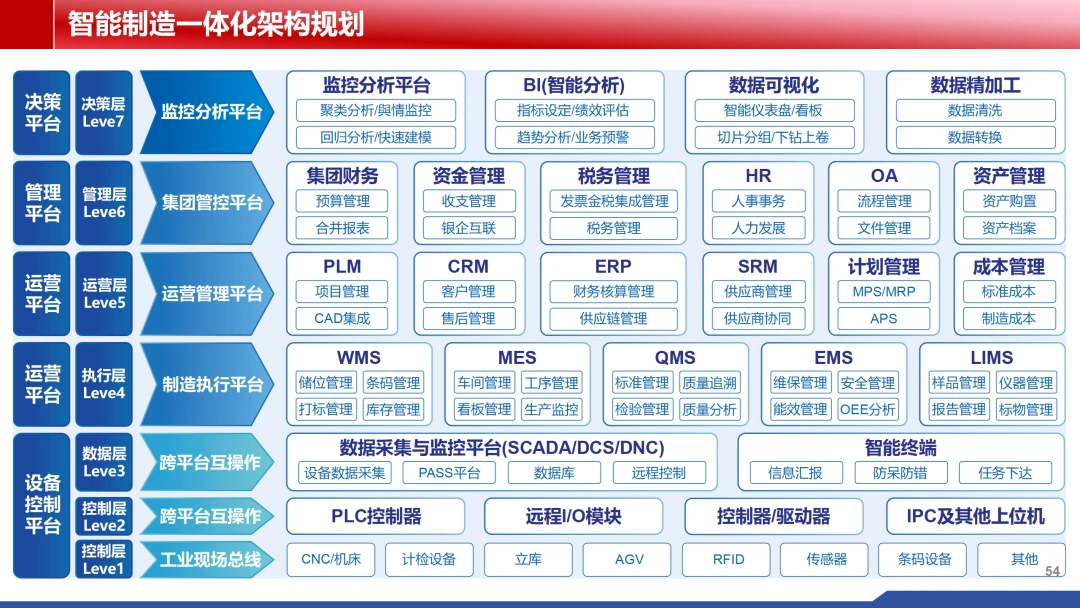Select the 检验管理 box
Image resolution: width=1080 pixels, height=608 pixels.
click(x=642, y=410)
